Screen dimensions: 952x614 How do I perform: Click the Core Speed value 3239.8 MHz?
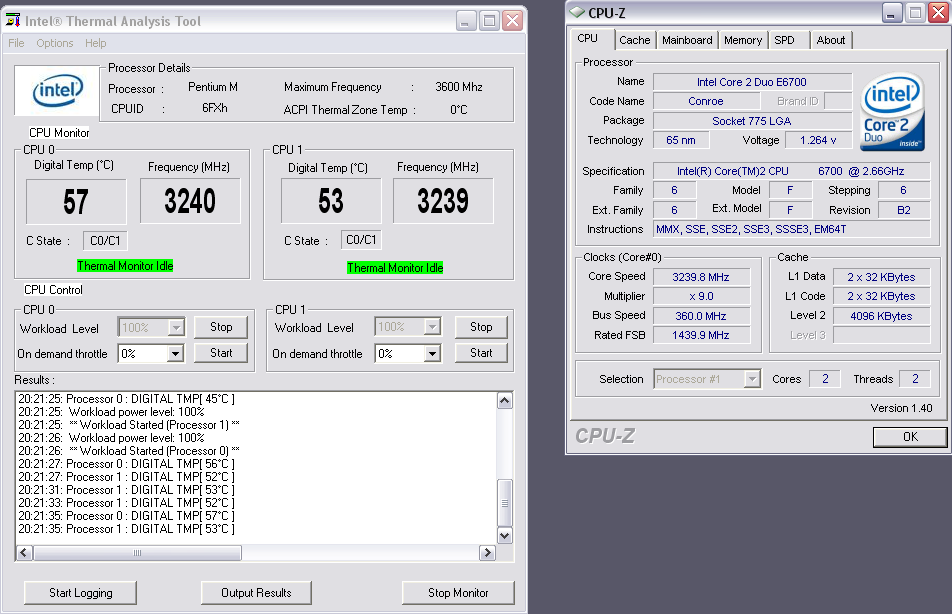point(701,277)
